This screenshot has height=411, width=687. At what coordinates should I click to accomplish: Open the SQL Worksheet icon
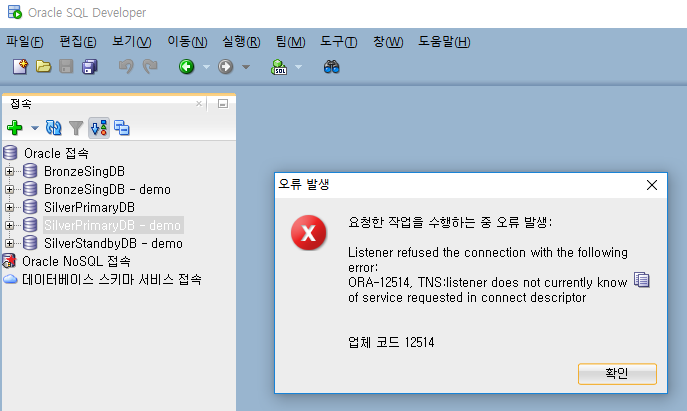pyautogui.click(x=279, y=67)
